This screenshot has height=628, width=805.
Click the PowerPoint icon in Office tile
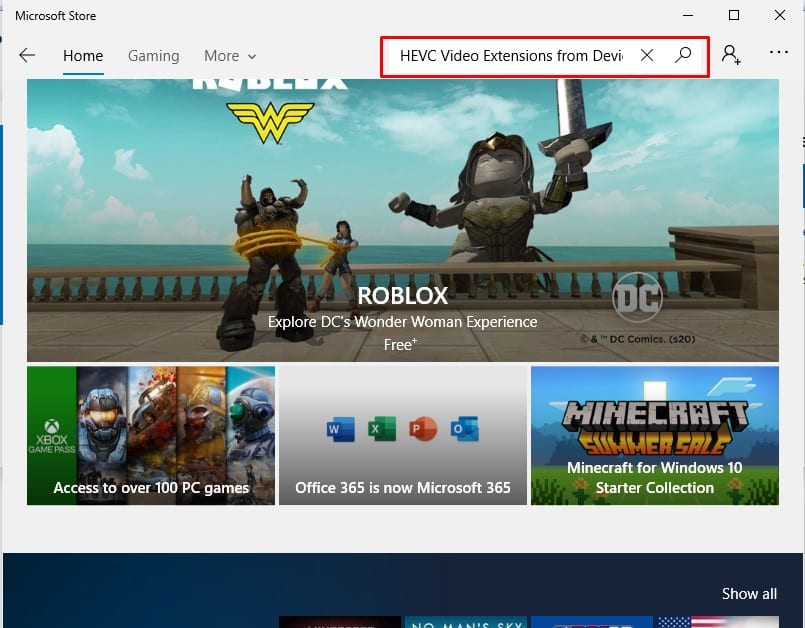(x=423, y=429)
